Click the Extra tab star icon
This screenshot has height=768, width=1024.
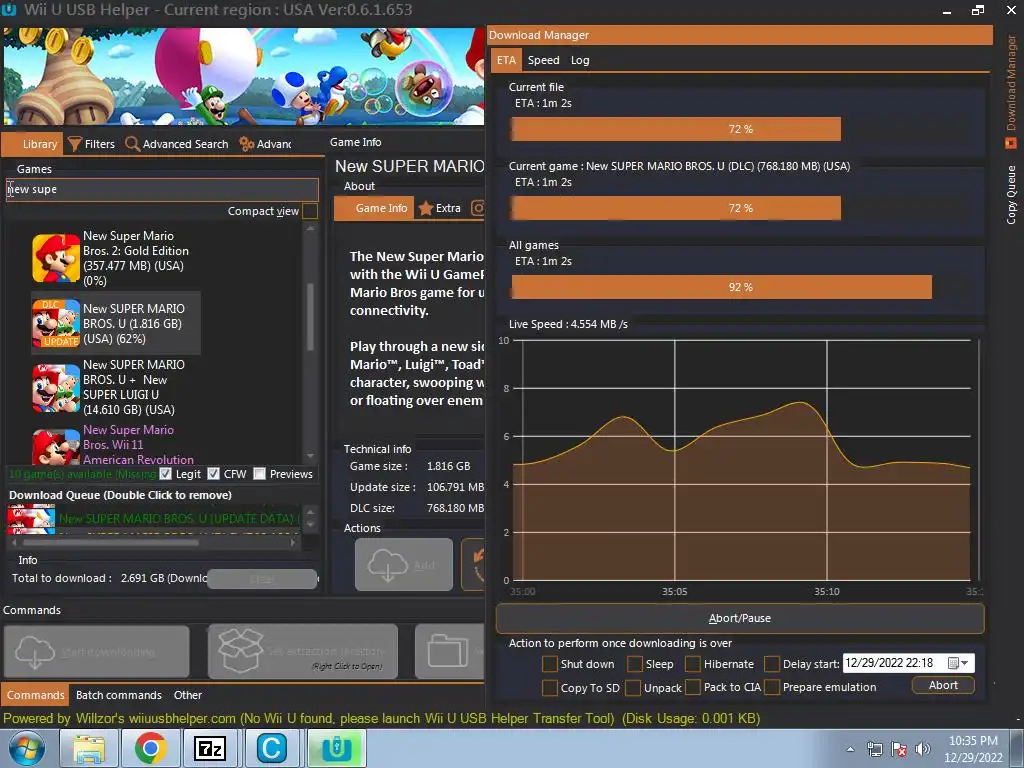pos(426,208)
